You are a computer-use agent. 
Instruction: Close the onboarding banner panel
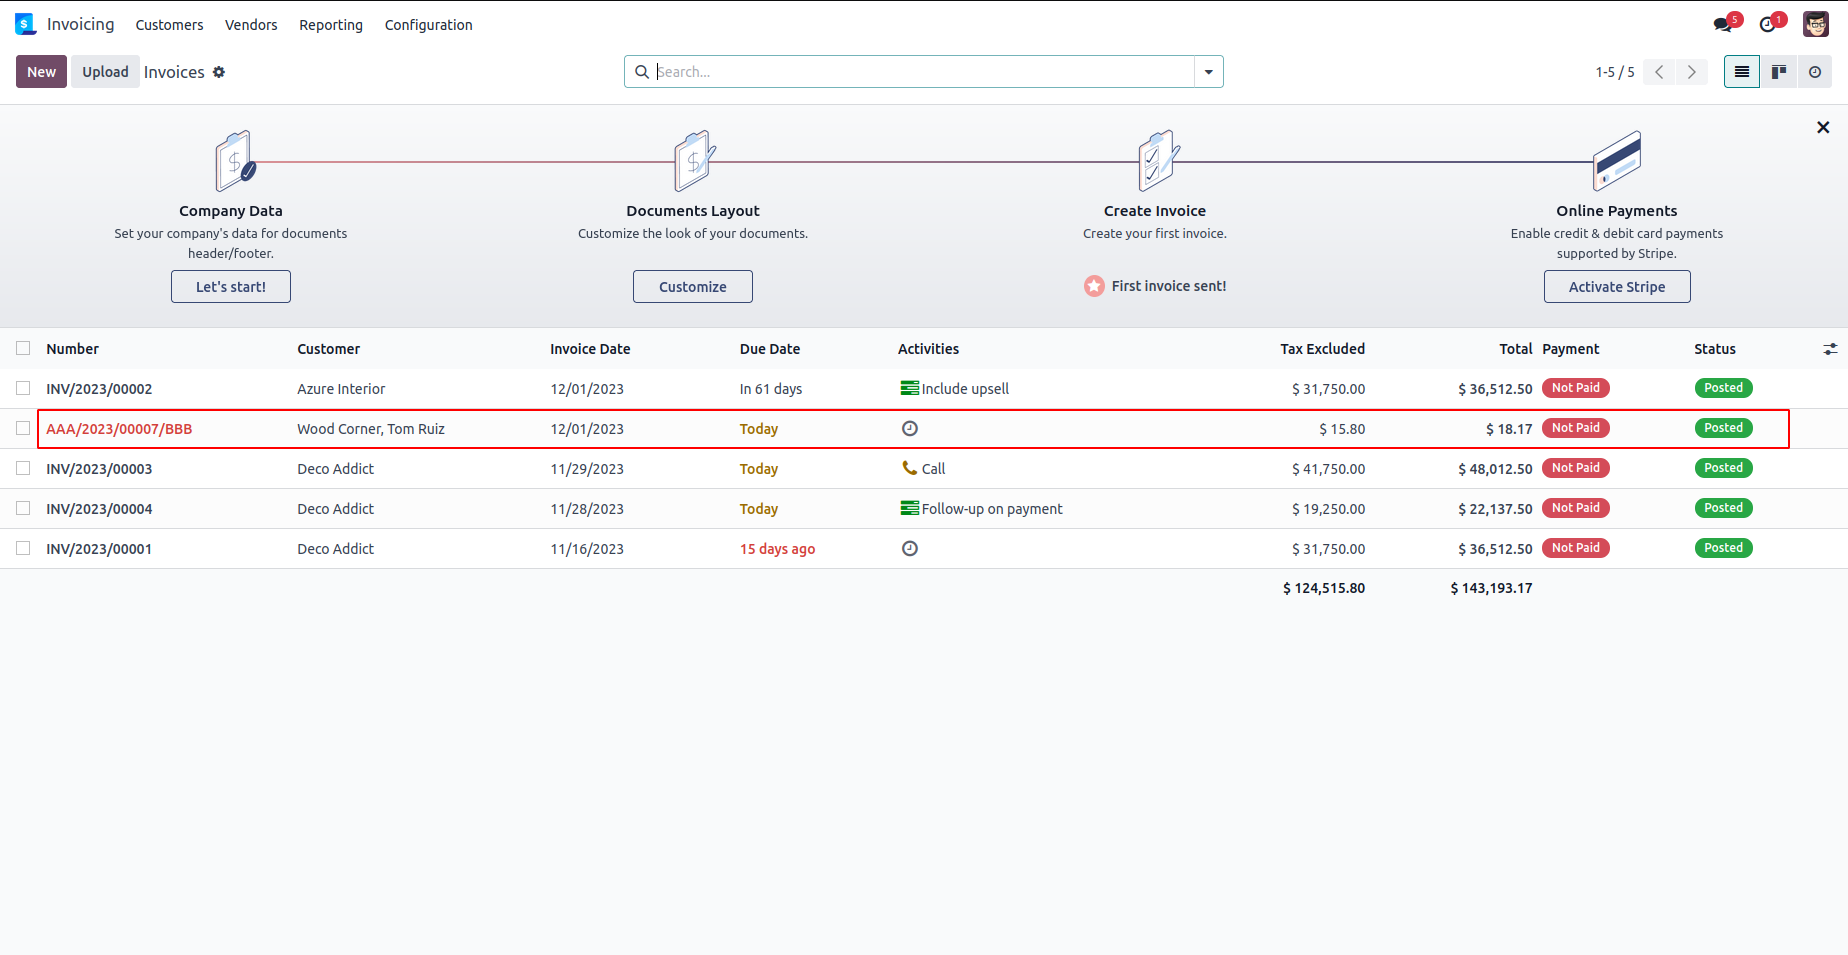pyautogui.click(x=1822, y=128)
